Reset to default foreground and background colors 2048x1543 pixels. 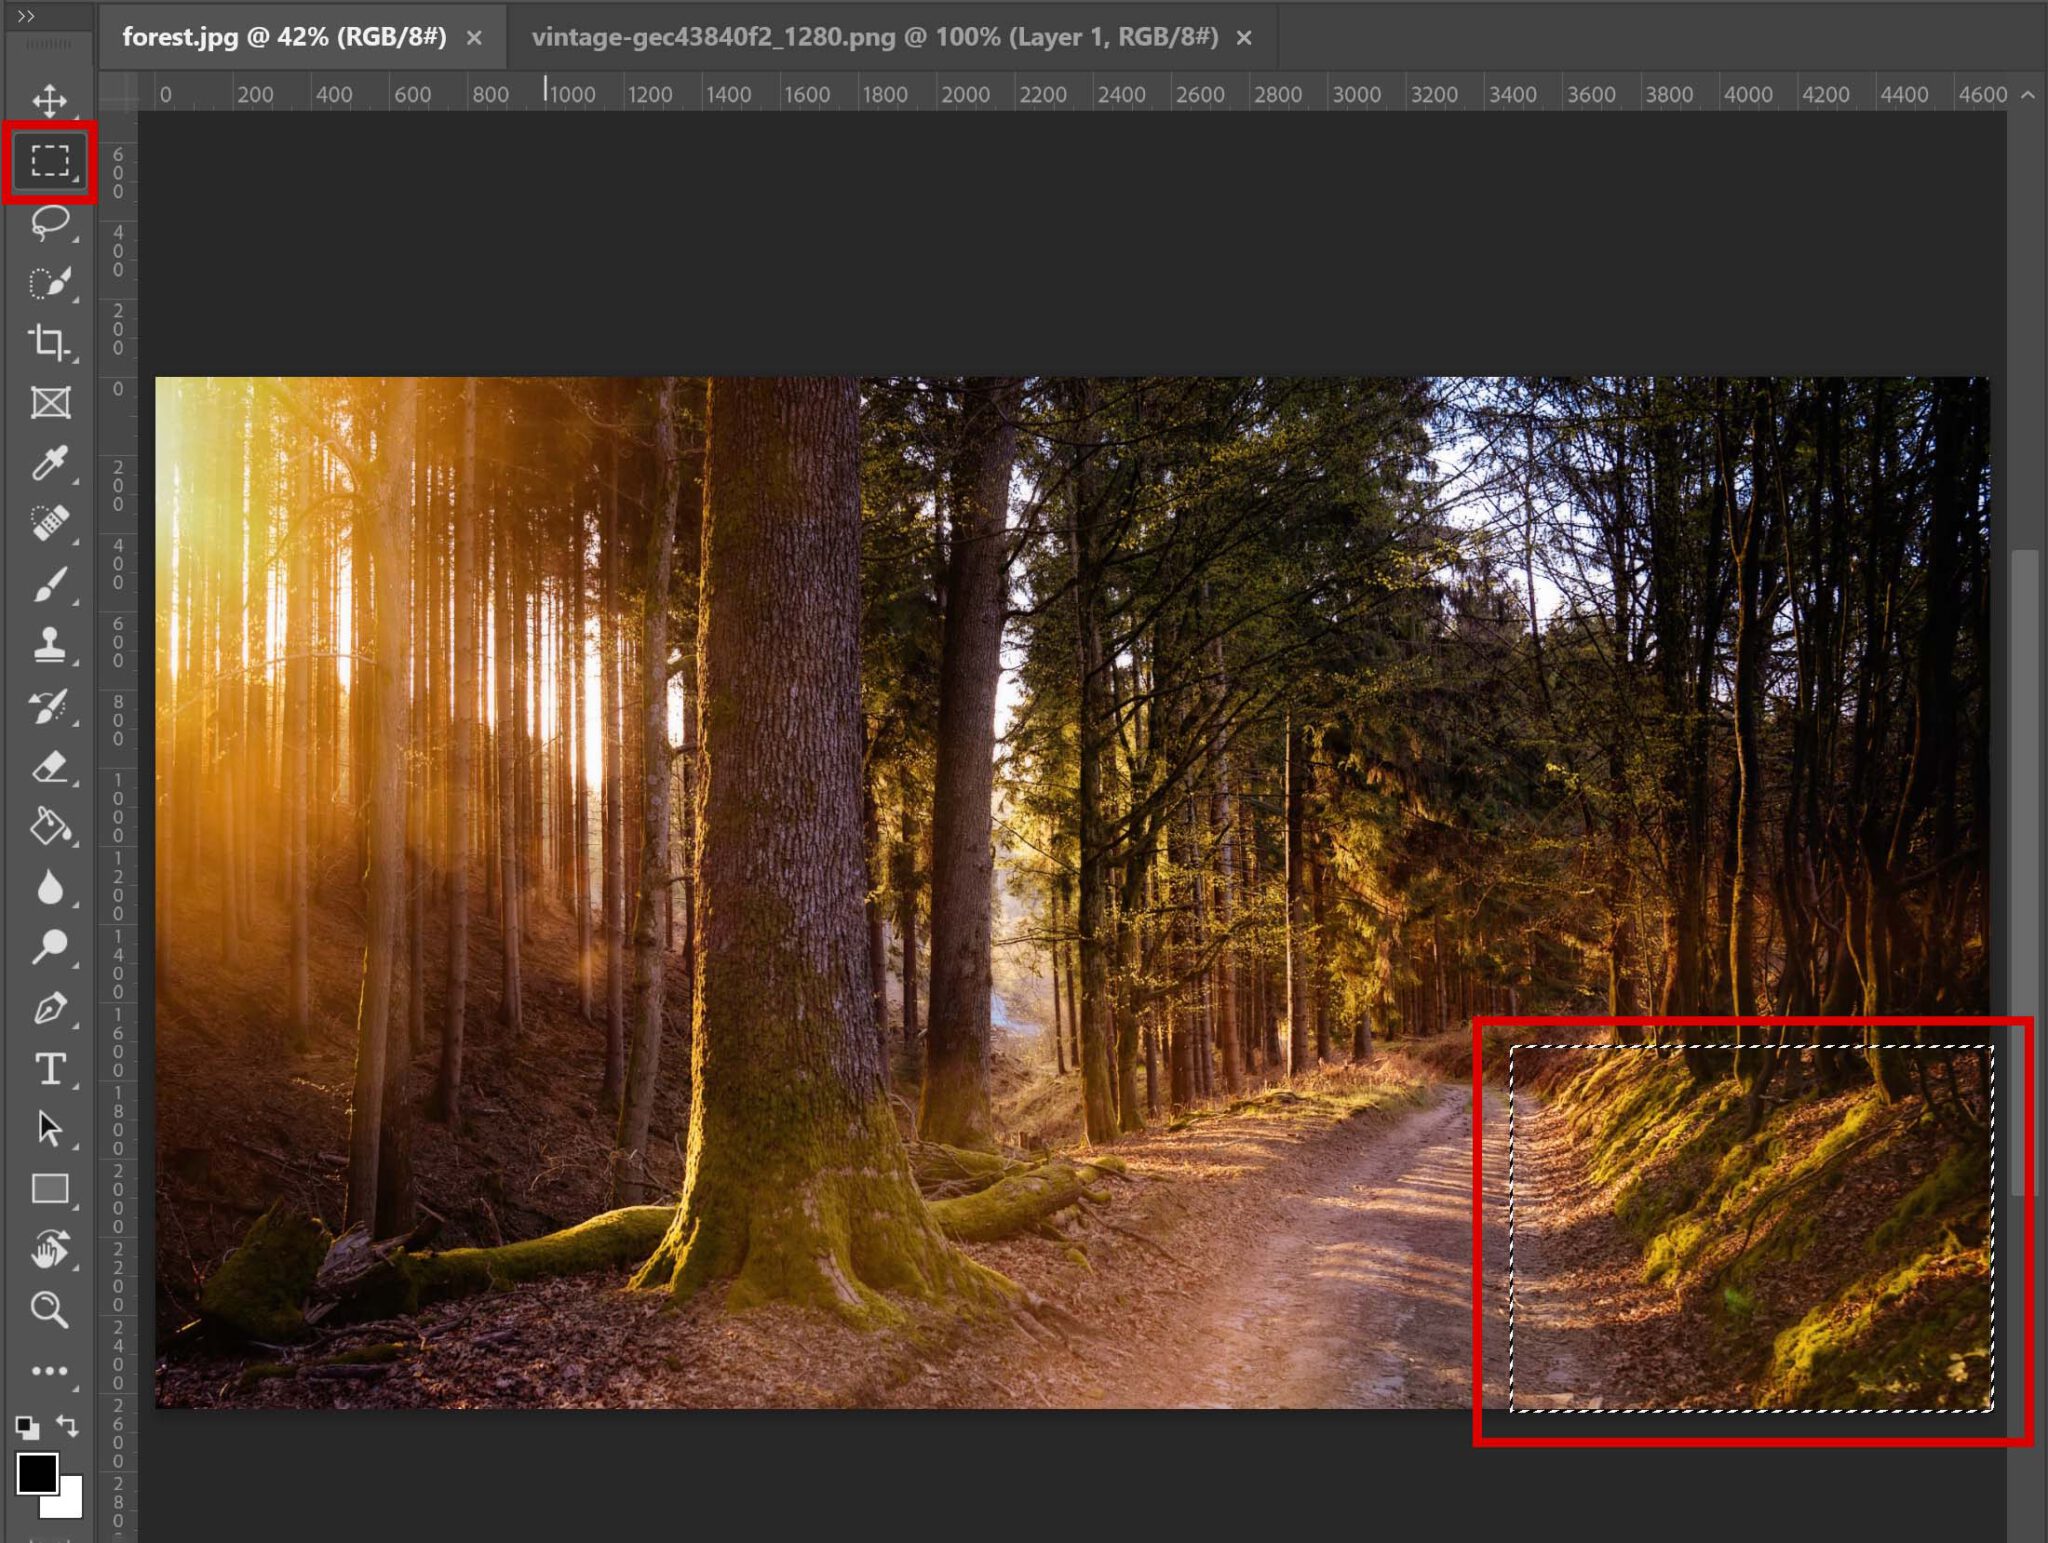point(30,1427)
